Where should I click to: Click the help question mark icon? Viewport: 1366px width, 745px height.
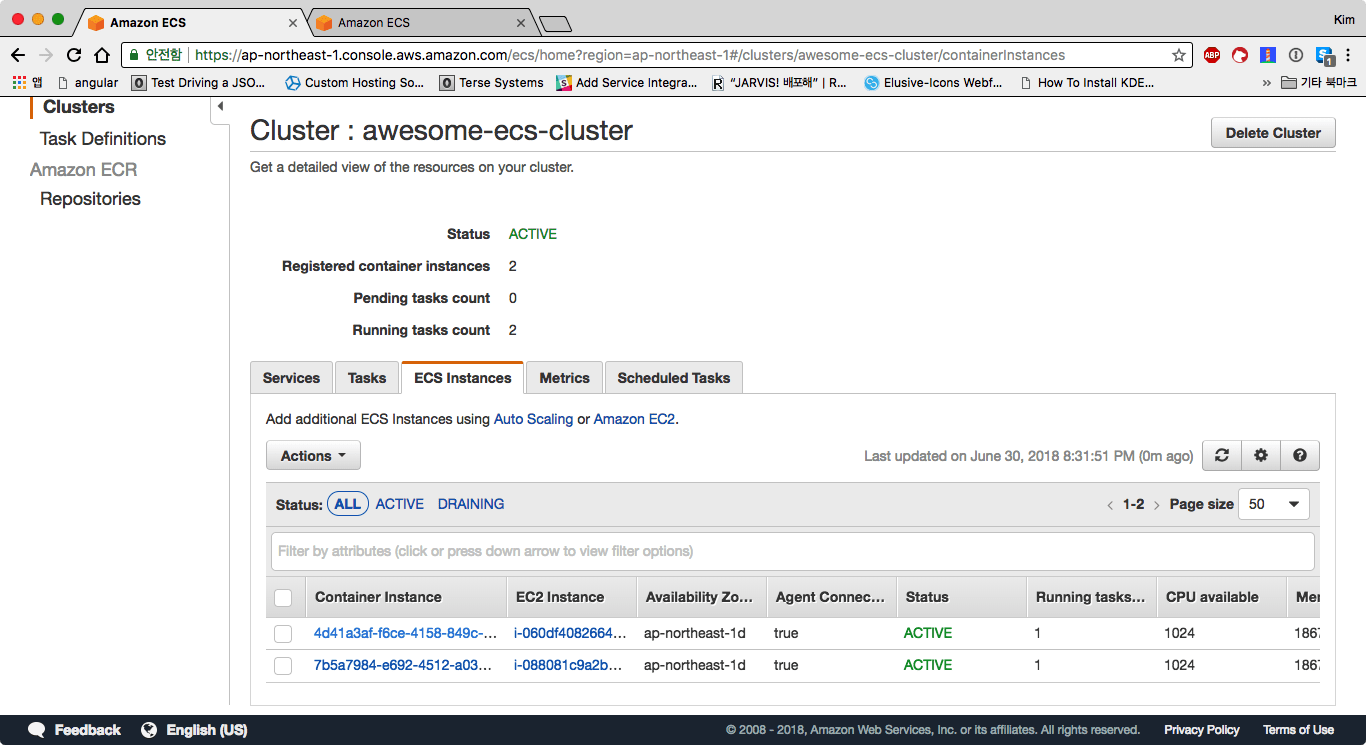tap(1299, 455)
